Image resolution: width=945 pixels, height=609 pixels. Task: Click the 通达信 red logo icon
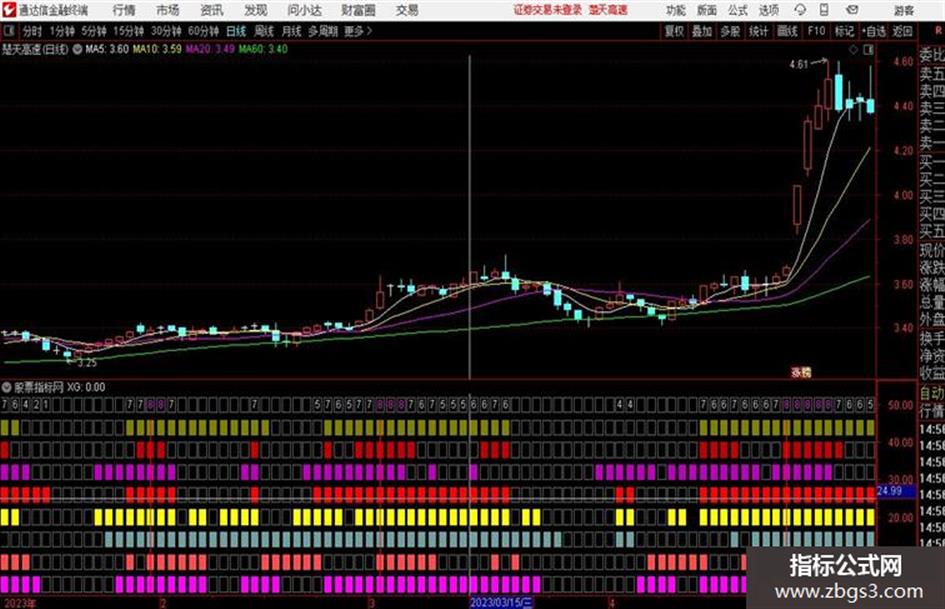pos(9,10)
